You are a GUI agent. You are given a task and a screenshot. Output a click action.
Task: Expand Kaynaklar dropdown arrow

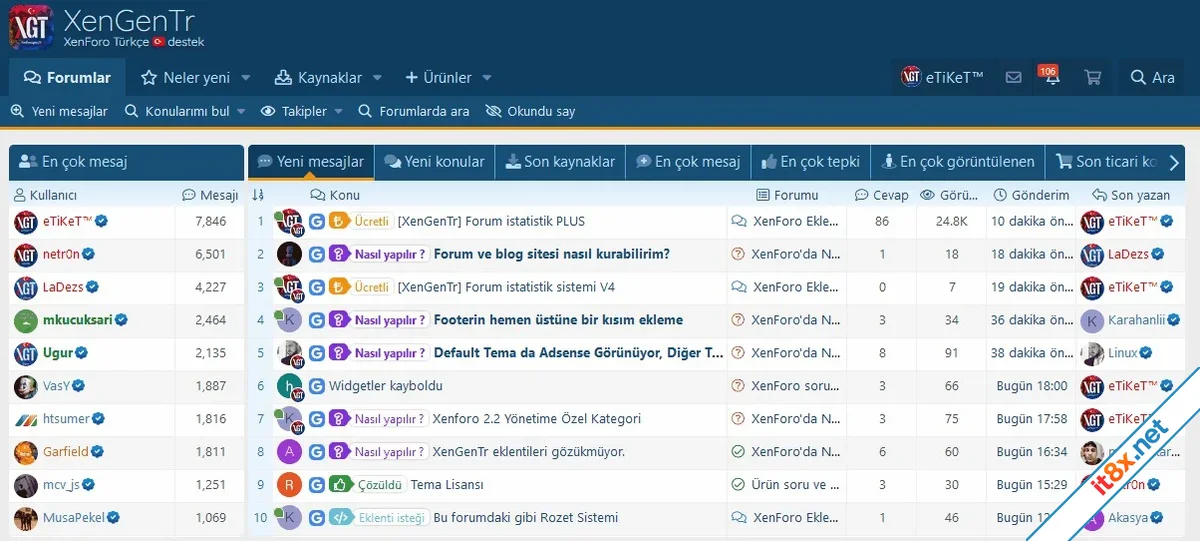click(377, 77)
